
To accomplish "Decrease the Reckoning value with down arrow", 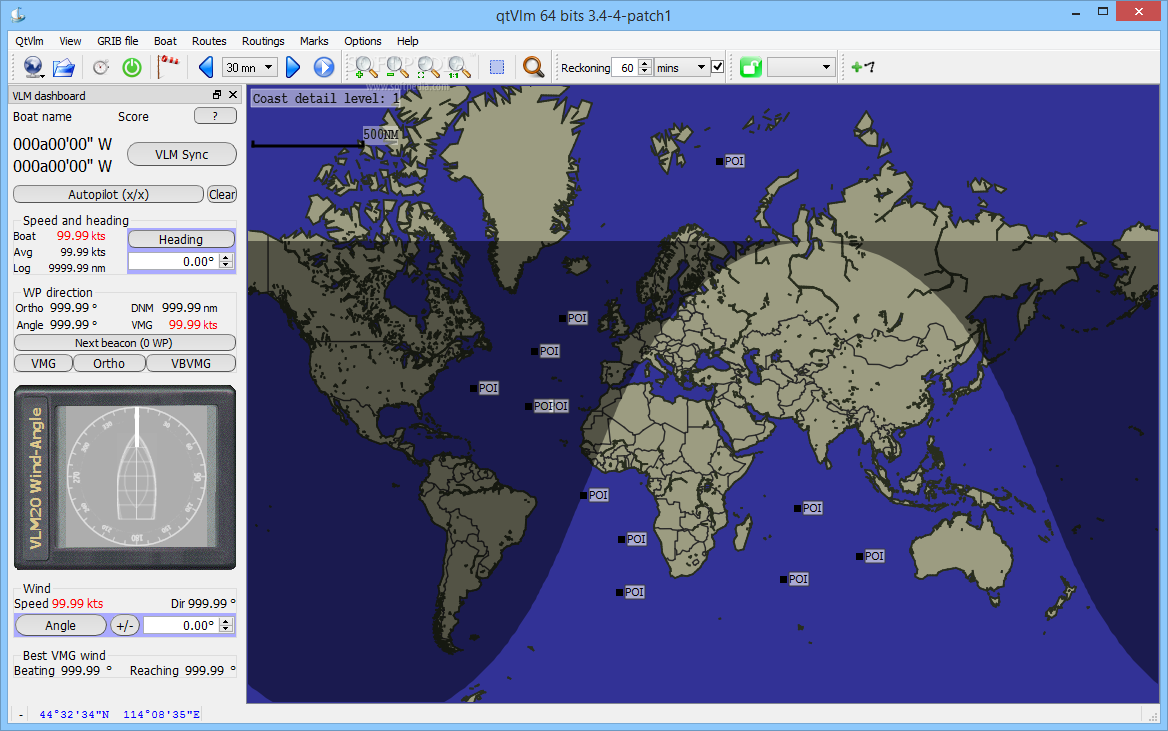I will pos(645,72).
